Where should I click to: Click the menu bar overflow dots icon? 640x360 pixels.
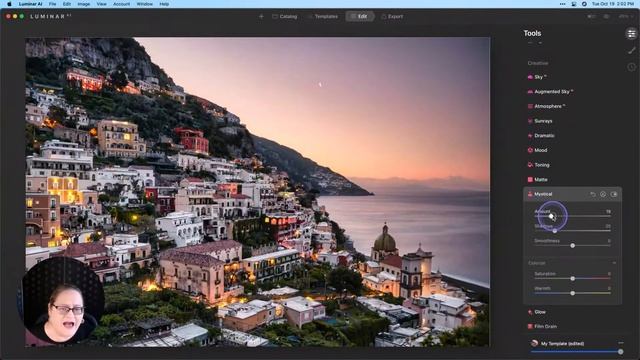click(562, 4)
